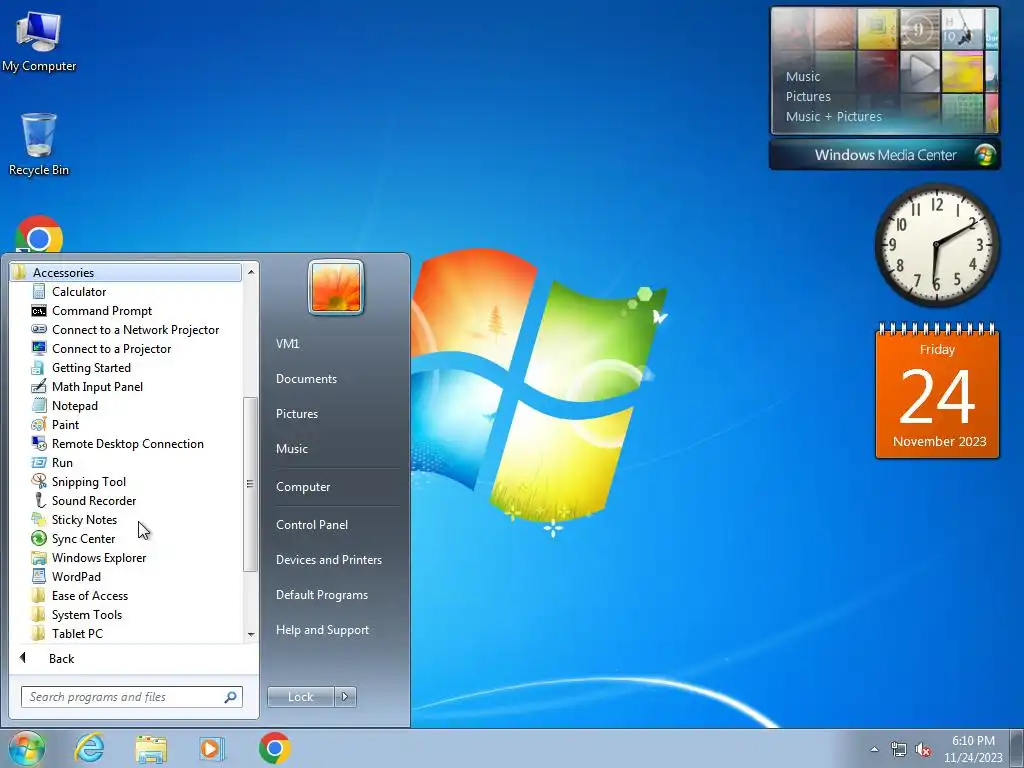Screen dimensions: 1024x768
Task: Select My Computer desktop icon
Action: pyautogui.click(x=39, y=41)
